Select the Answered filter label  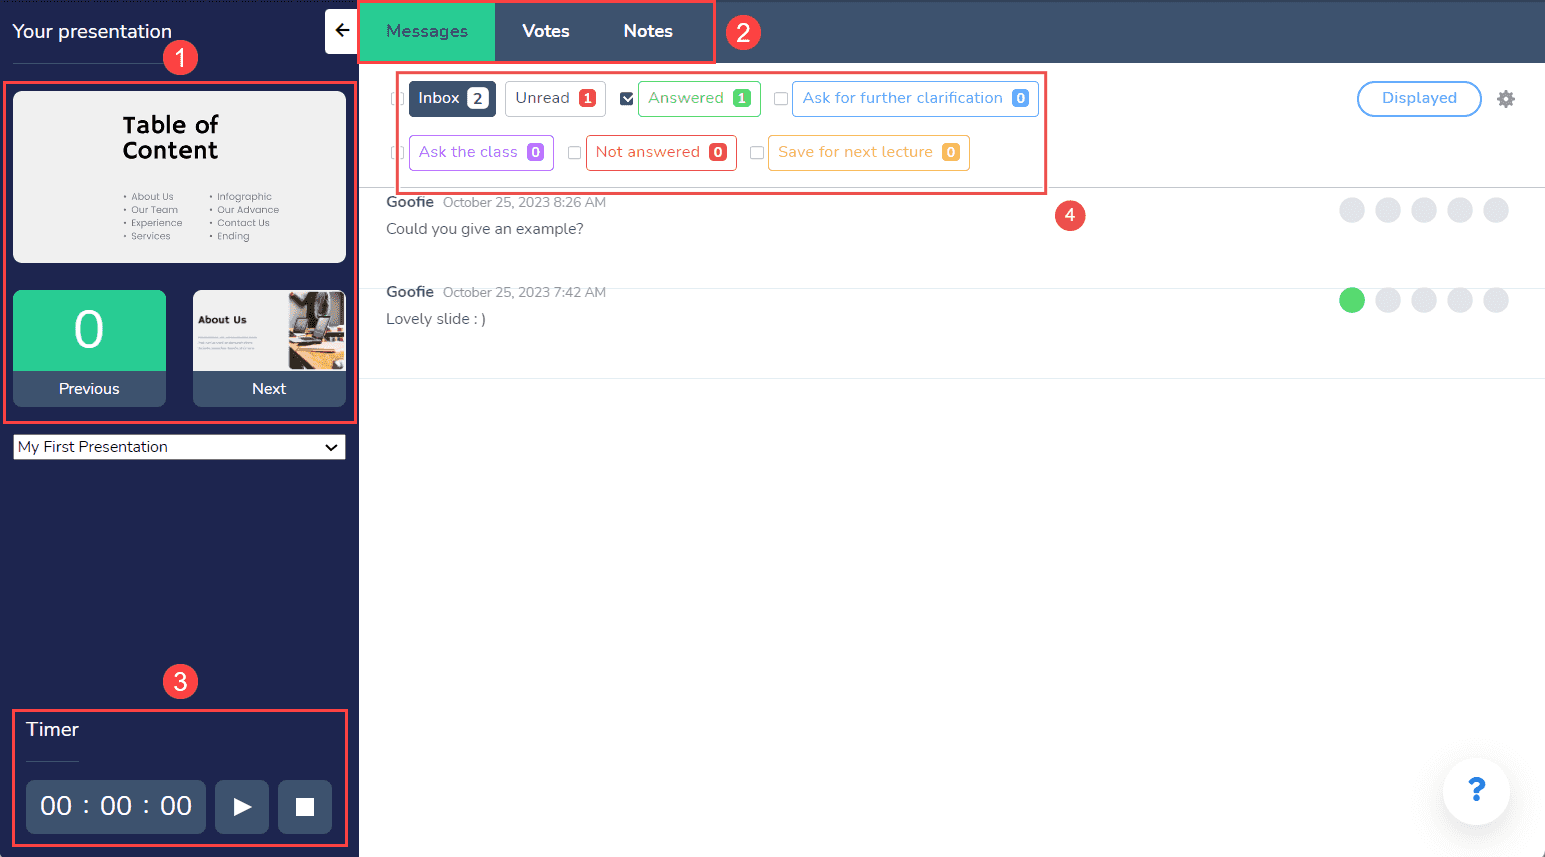pos(699,99)
